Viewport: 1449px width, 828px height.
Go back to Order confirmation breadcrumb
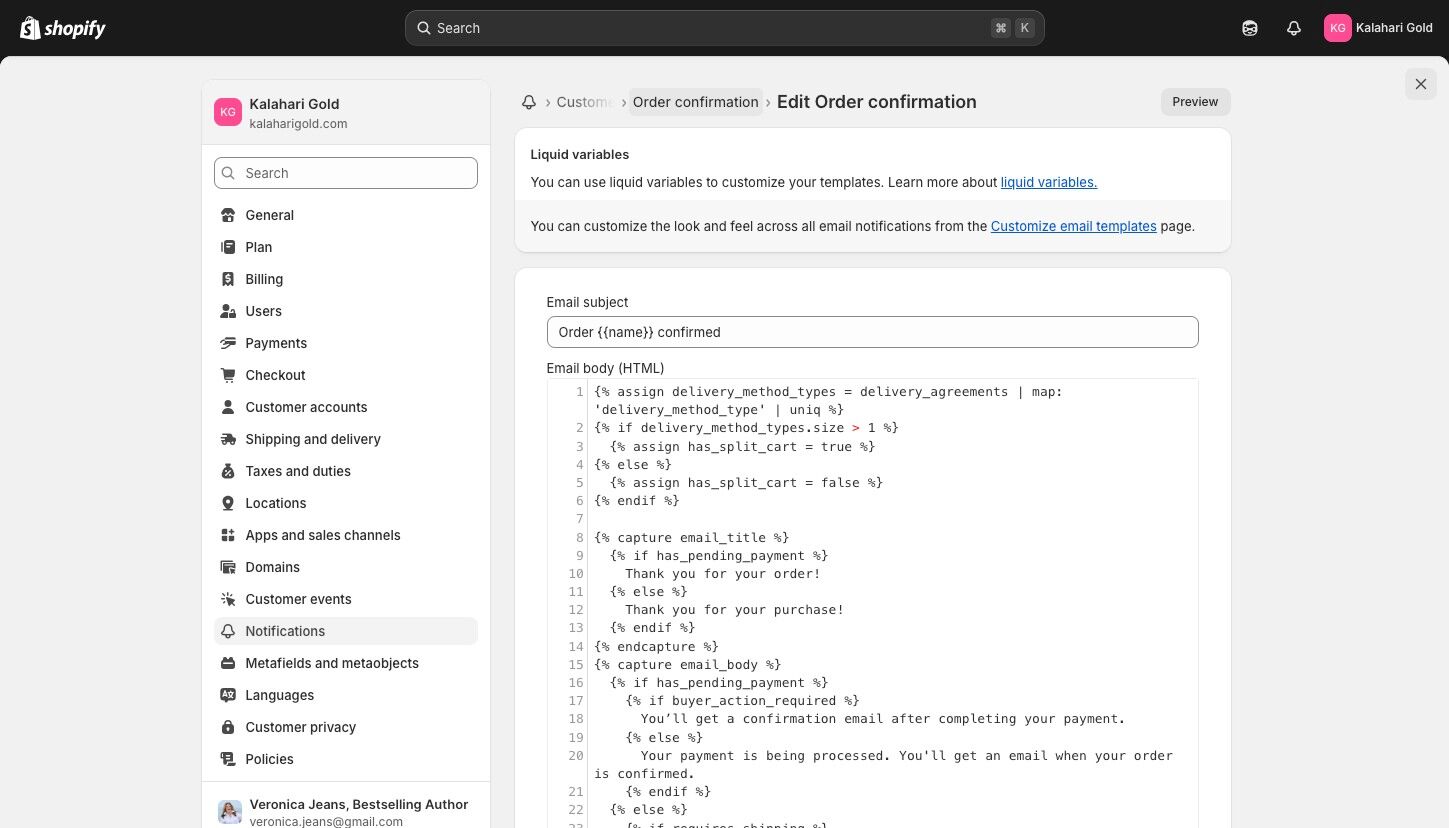[696, 102]
